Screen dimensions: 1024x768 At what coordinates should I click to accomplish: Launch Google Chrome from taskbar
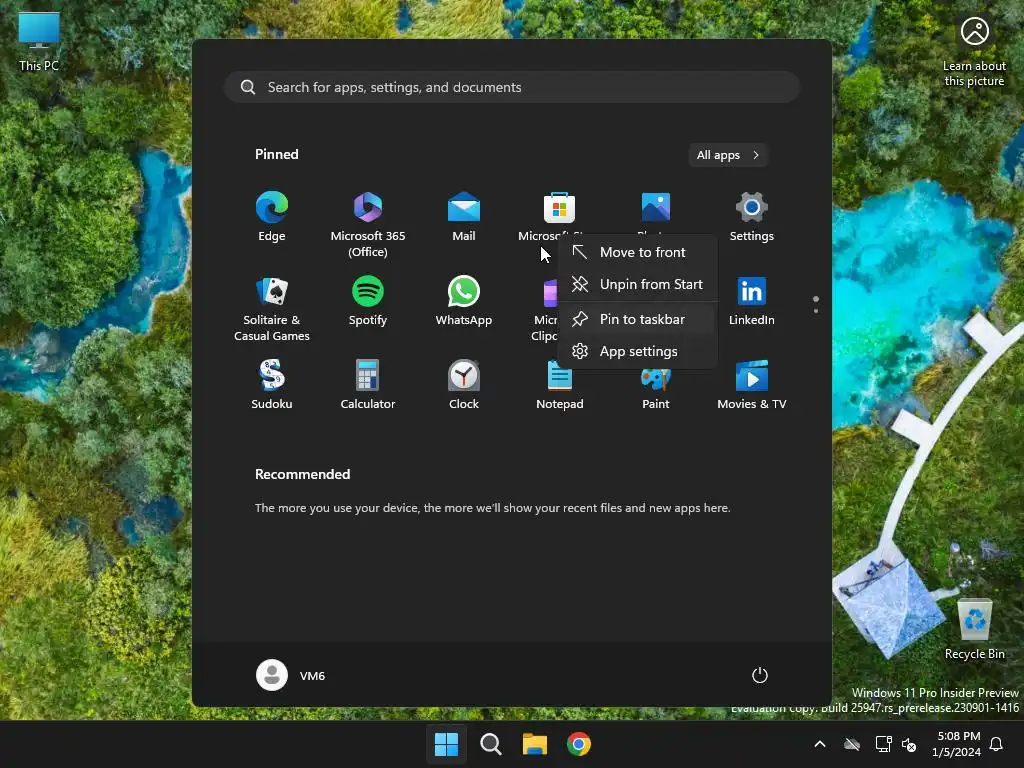pyautogui.click(x=579, y=744)
